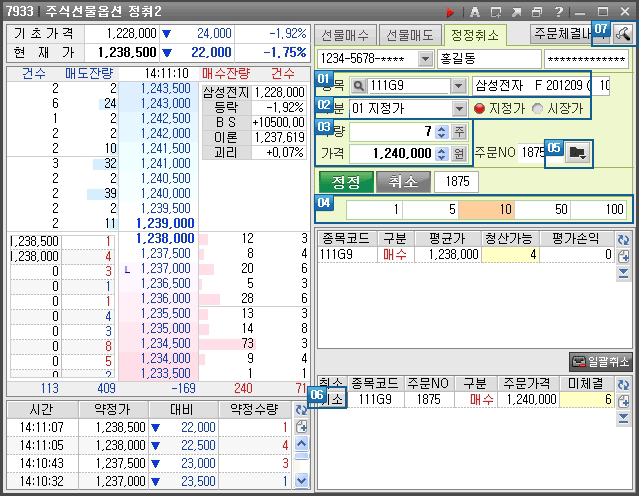
Task: Open font size 'A' icon in title bar
Action: (x=475, y=12)
